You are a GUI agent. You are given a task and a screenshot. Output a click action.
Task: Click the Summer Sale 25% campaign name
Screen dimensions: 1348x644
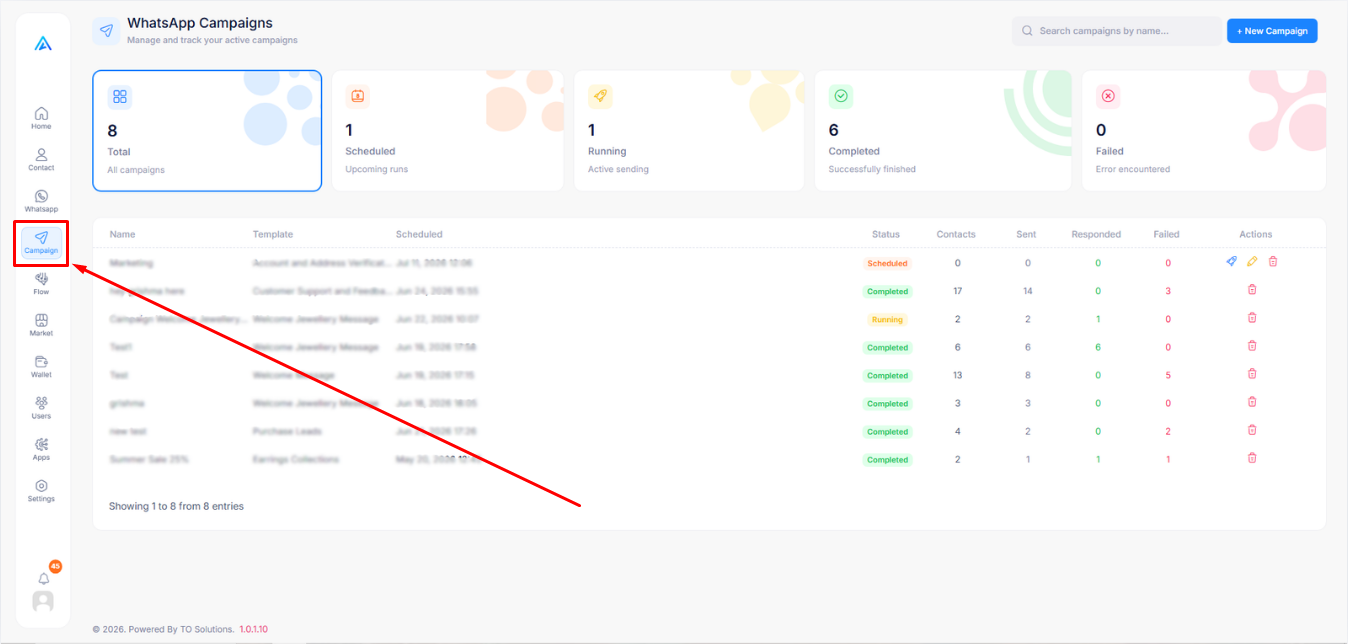pos(149,459)
